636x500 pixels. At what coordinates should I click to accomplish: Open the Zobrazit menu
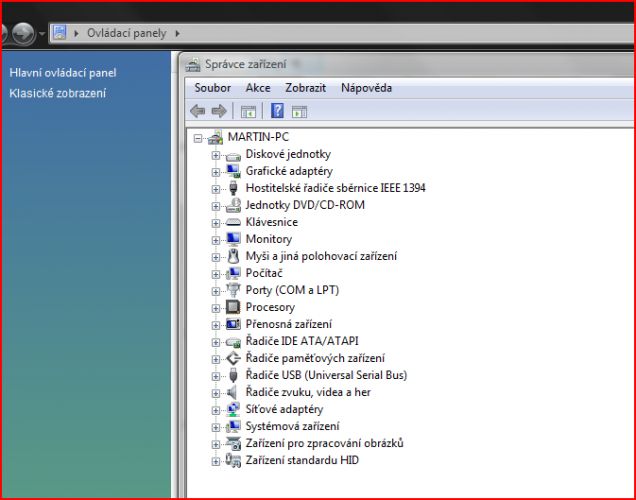pyautogui.click(x=305, y=88)
